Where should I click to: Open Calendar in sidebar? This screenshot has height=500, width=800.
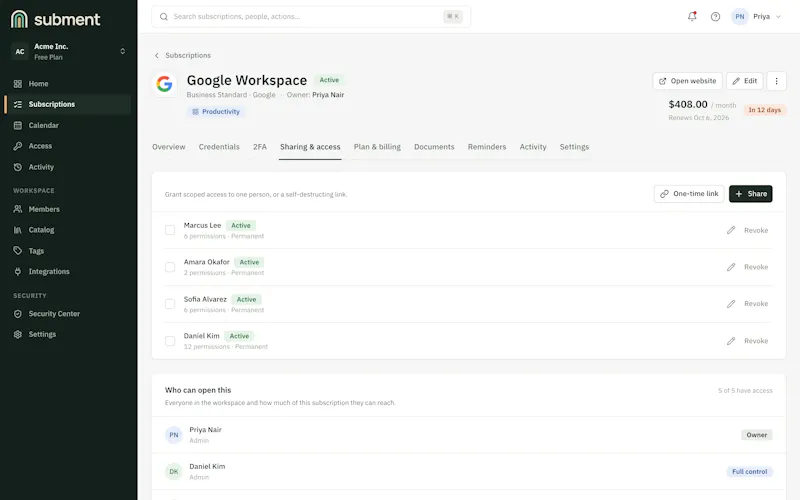tap(67, 126)
